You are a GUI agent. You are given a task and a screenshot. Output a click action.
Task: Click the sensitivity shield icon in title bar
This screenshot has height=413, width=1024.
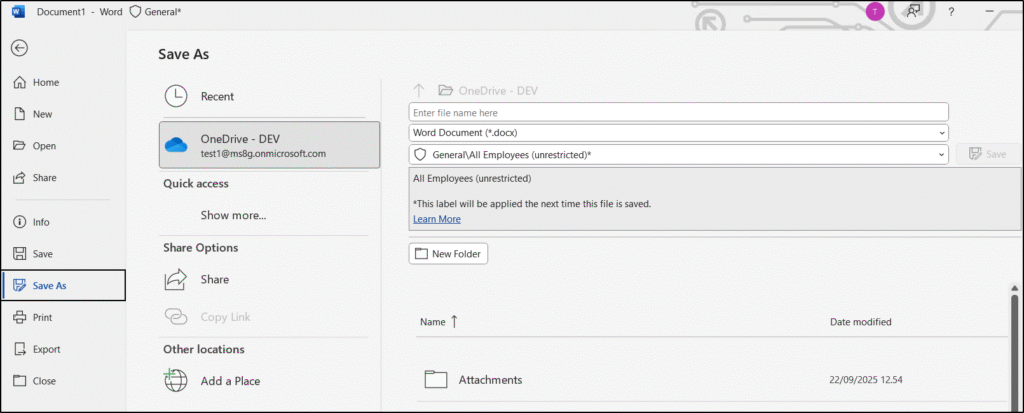(136, 12)
